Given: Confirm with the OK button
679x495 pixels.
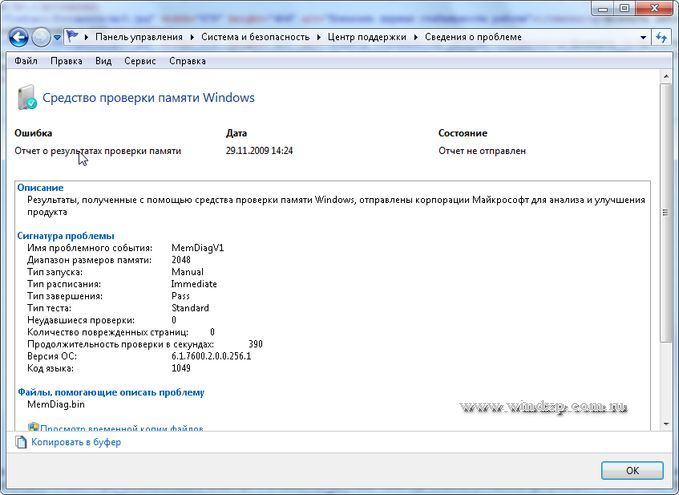Looking at the screenshot, I should 632,471.
